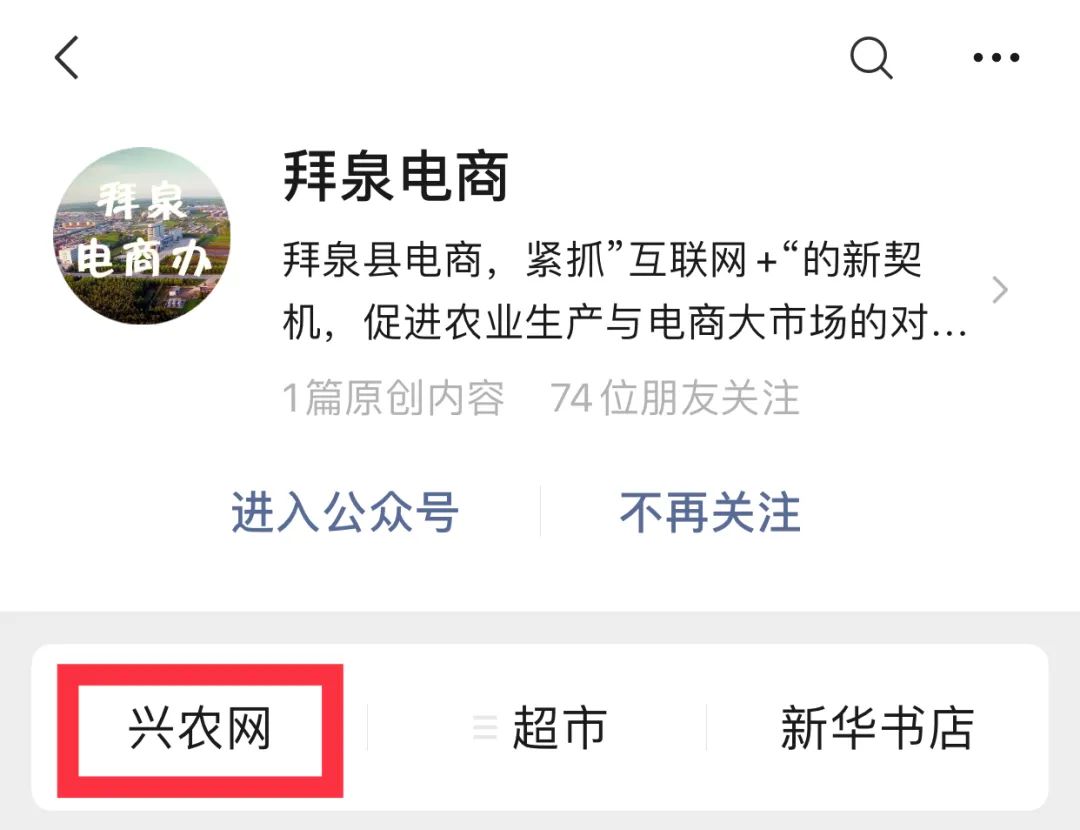The width and height of the screenshot is (1080, 830).
Task: Tap the separator between 超市 and 新华书店
Action: click(x=707, y=728)
